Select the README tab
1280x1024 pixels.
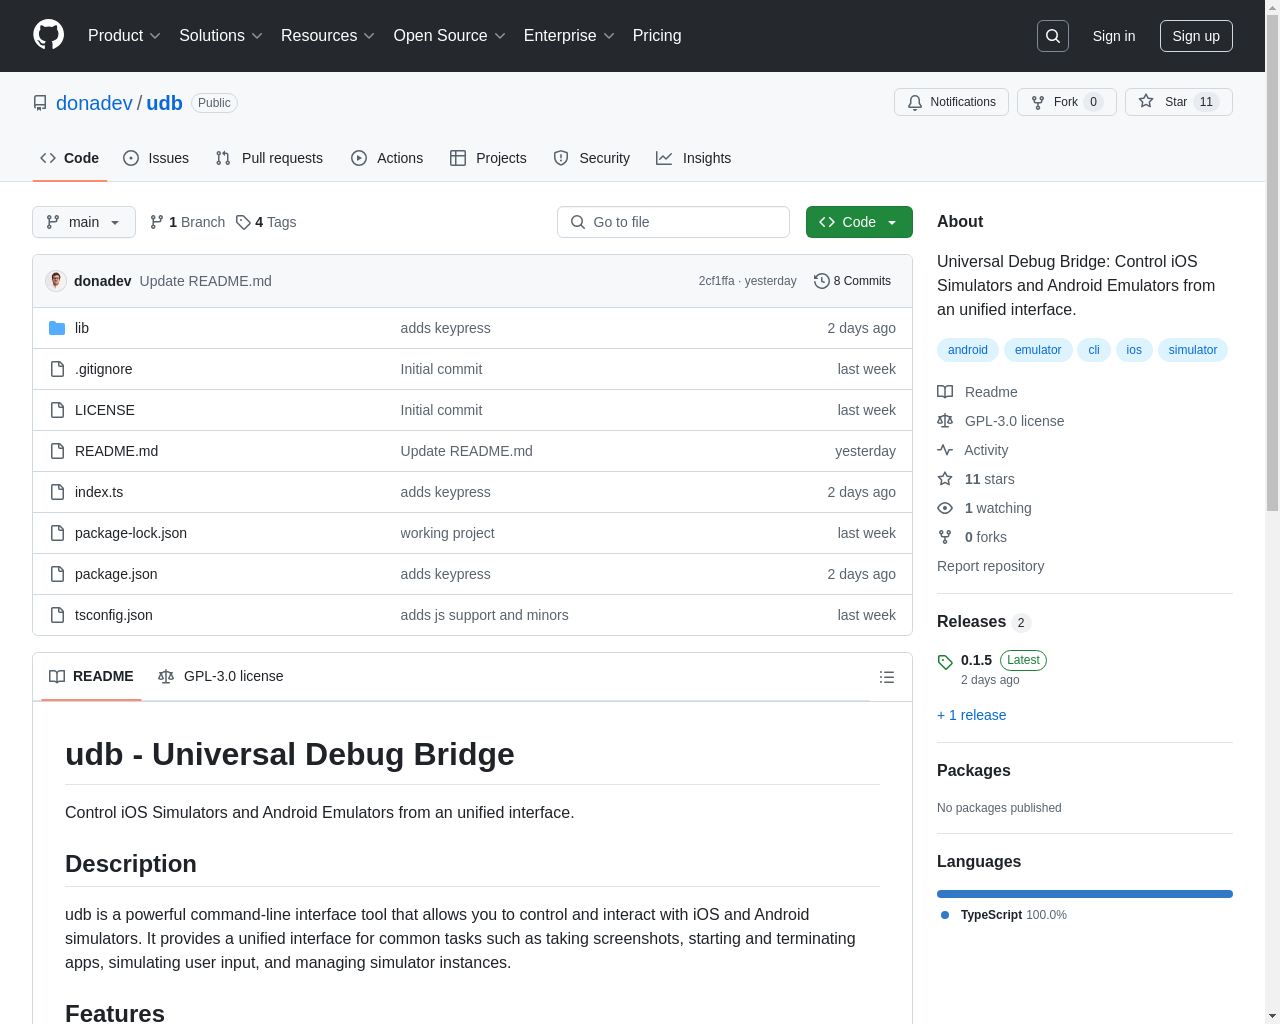tap(91, 676)
